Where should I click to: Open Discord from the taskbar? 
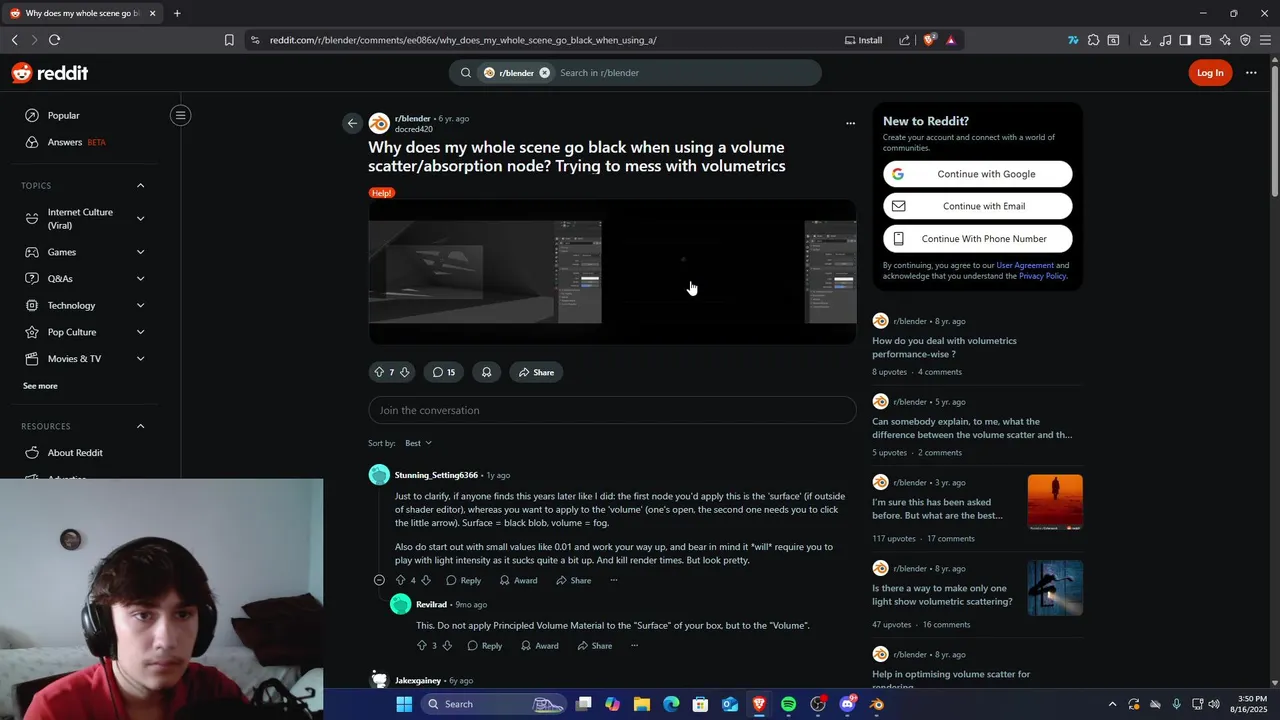coord(848,704)
